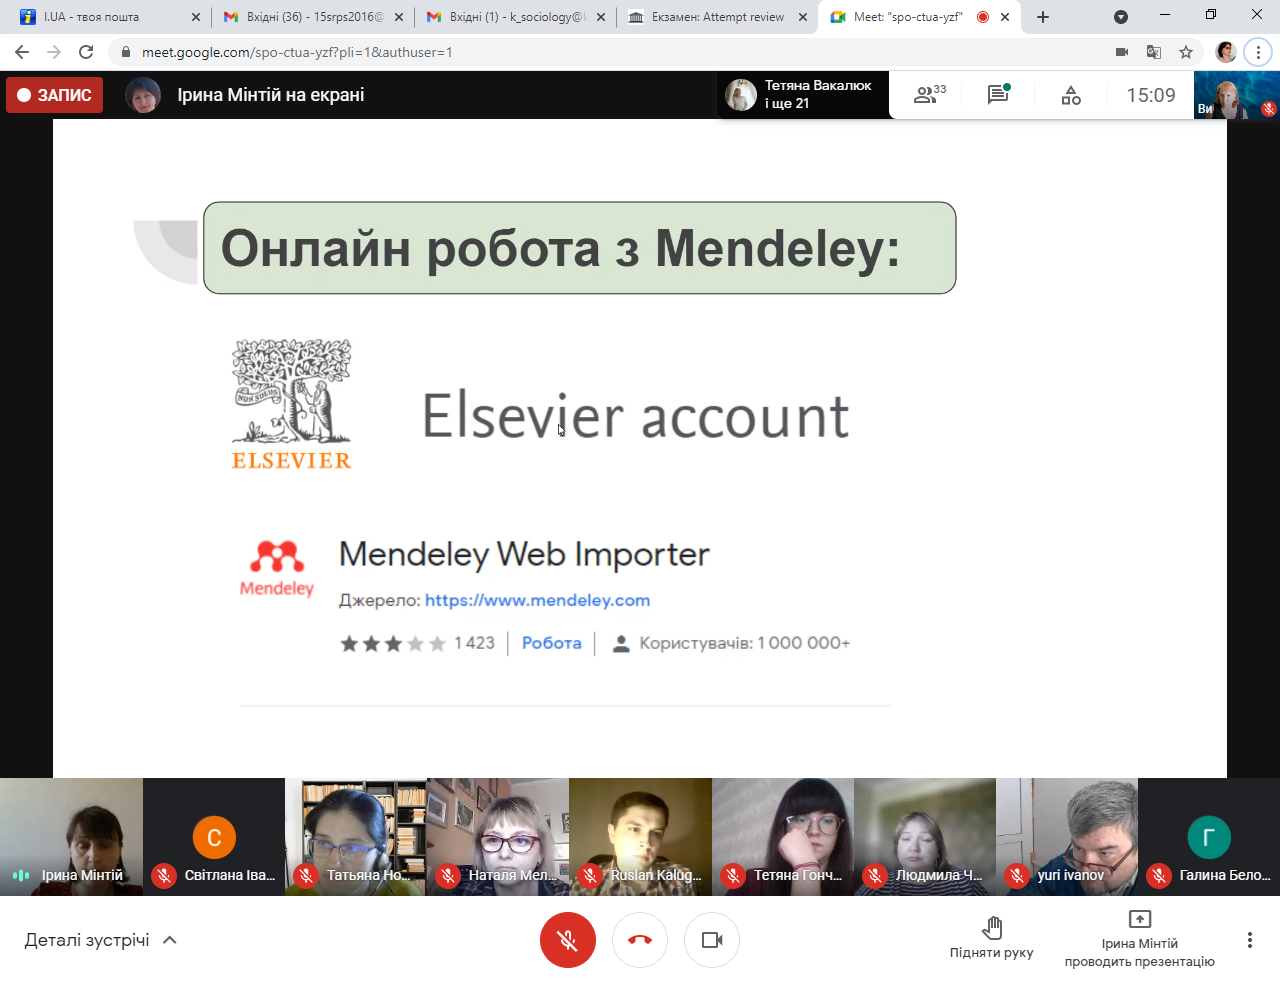Click the red hang up call button
This screenshot has width=1280, height=984.
(x=640, y=940)
